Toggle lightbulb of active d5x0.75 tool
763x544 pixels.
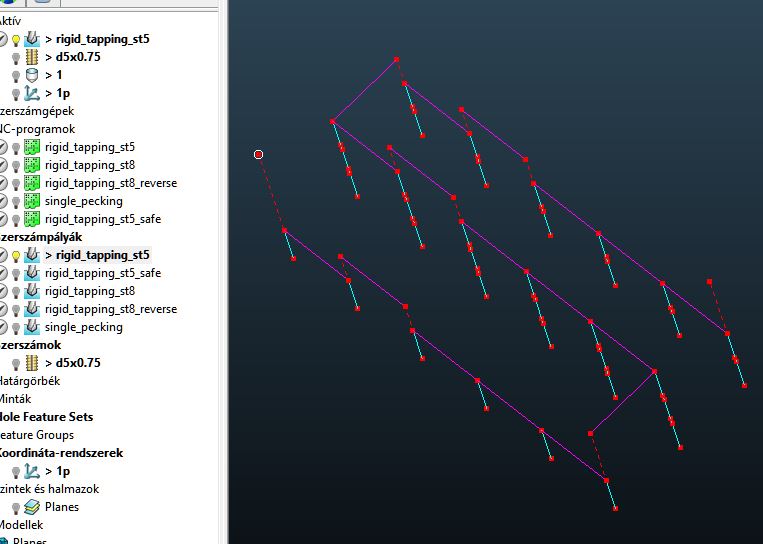[x=16, y=58]
